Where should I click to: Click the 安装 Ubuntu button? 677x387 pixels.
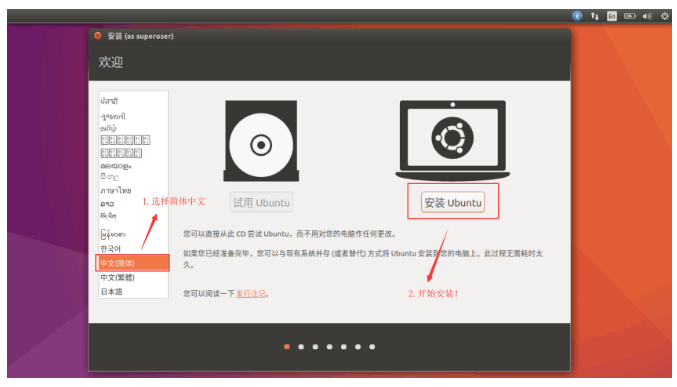pos(452,202)
